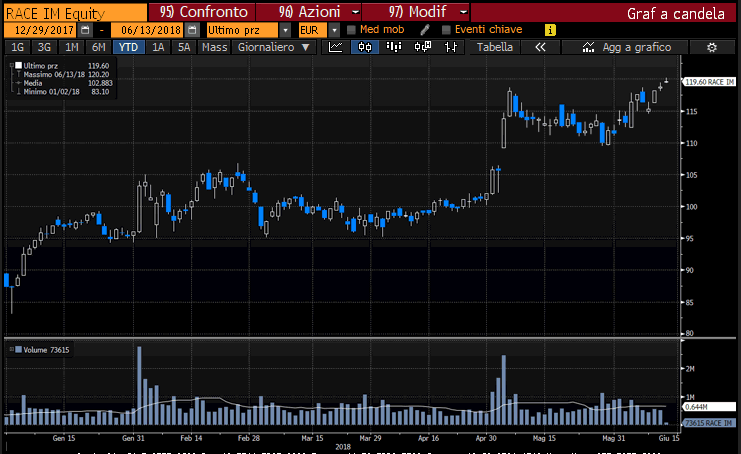Select the bar chart style icon
Screen dimensions: 741x454
click(394, 47)
